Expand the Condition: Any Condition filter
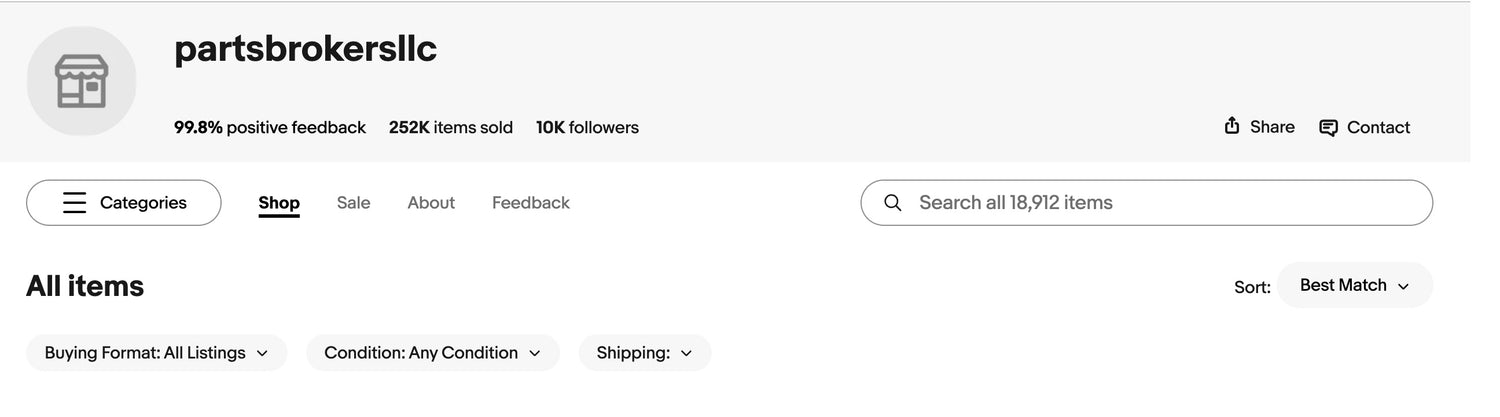The image size is (1500, 417). 432,353
